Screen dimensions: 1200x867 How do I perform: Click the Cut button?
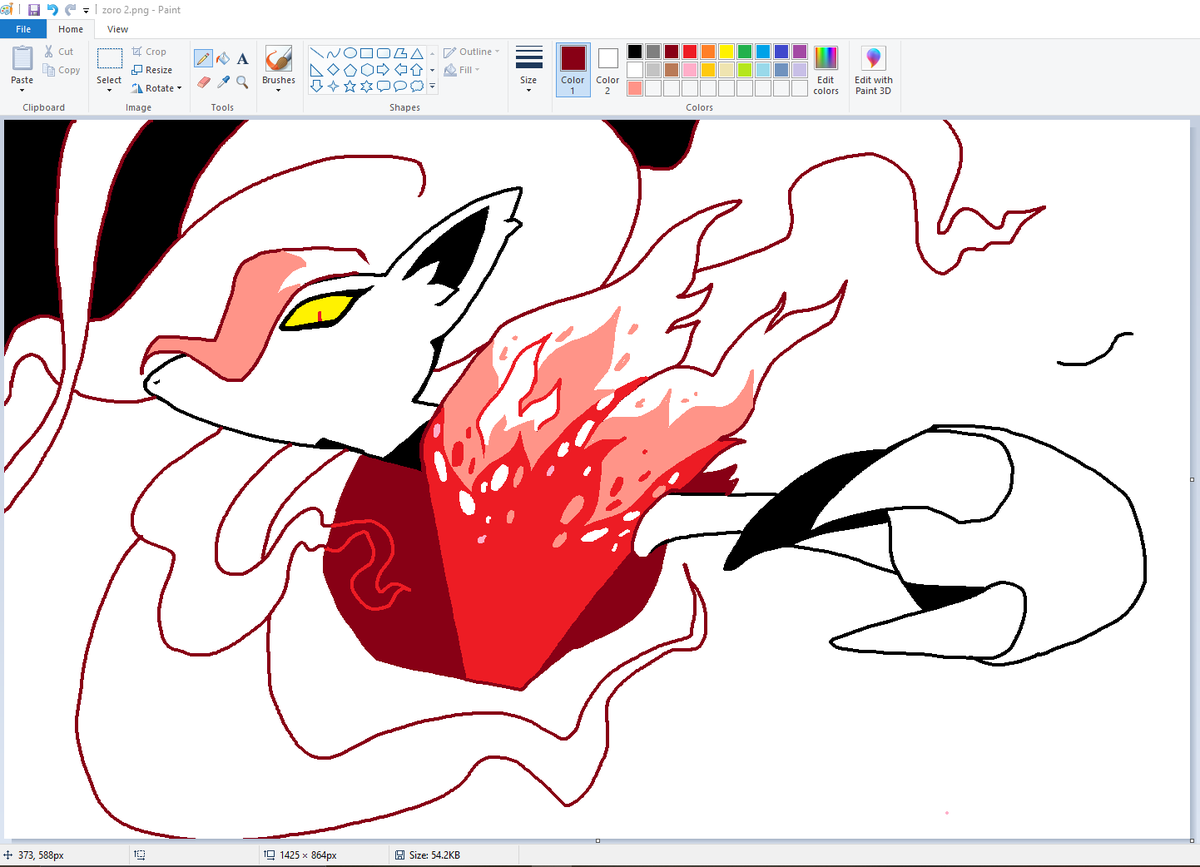(58, 52)
